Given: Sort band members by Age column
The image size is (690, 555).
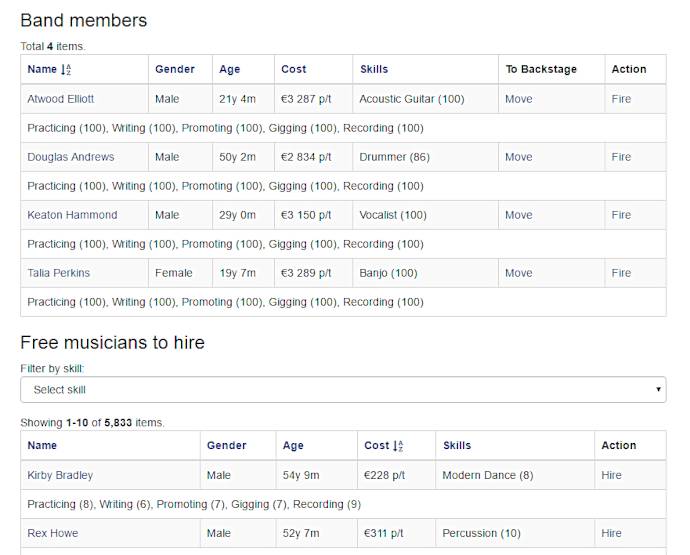Looking at the screenshot, I should 230,70.
